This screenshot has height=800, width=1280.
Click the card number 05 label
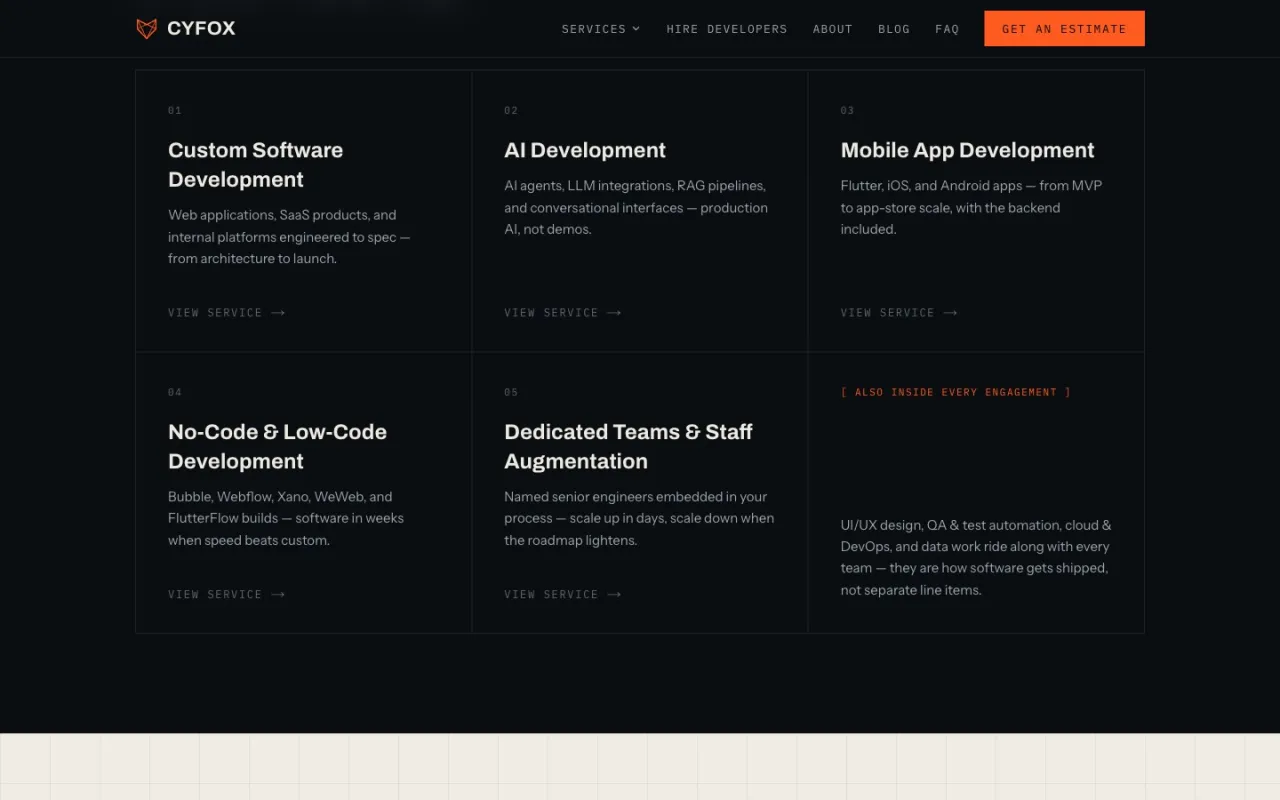(511, 393)
